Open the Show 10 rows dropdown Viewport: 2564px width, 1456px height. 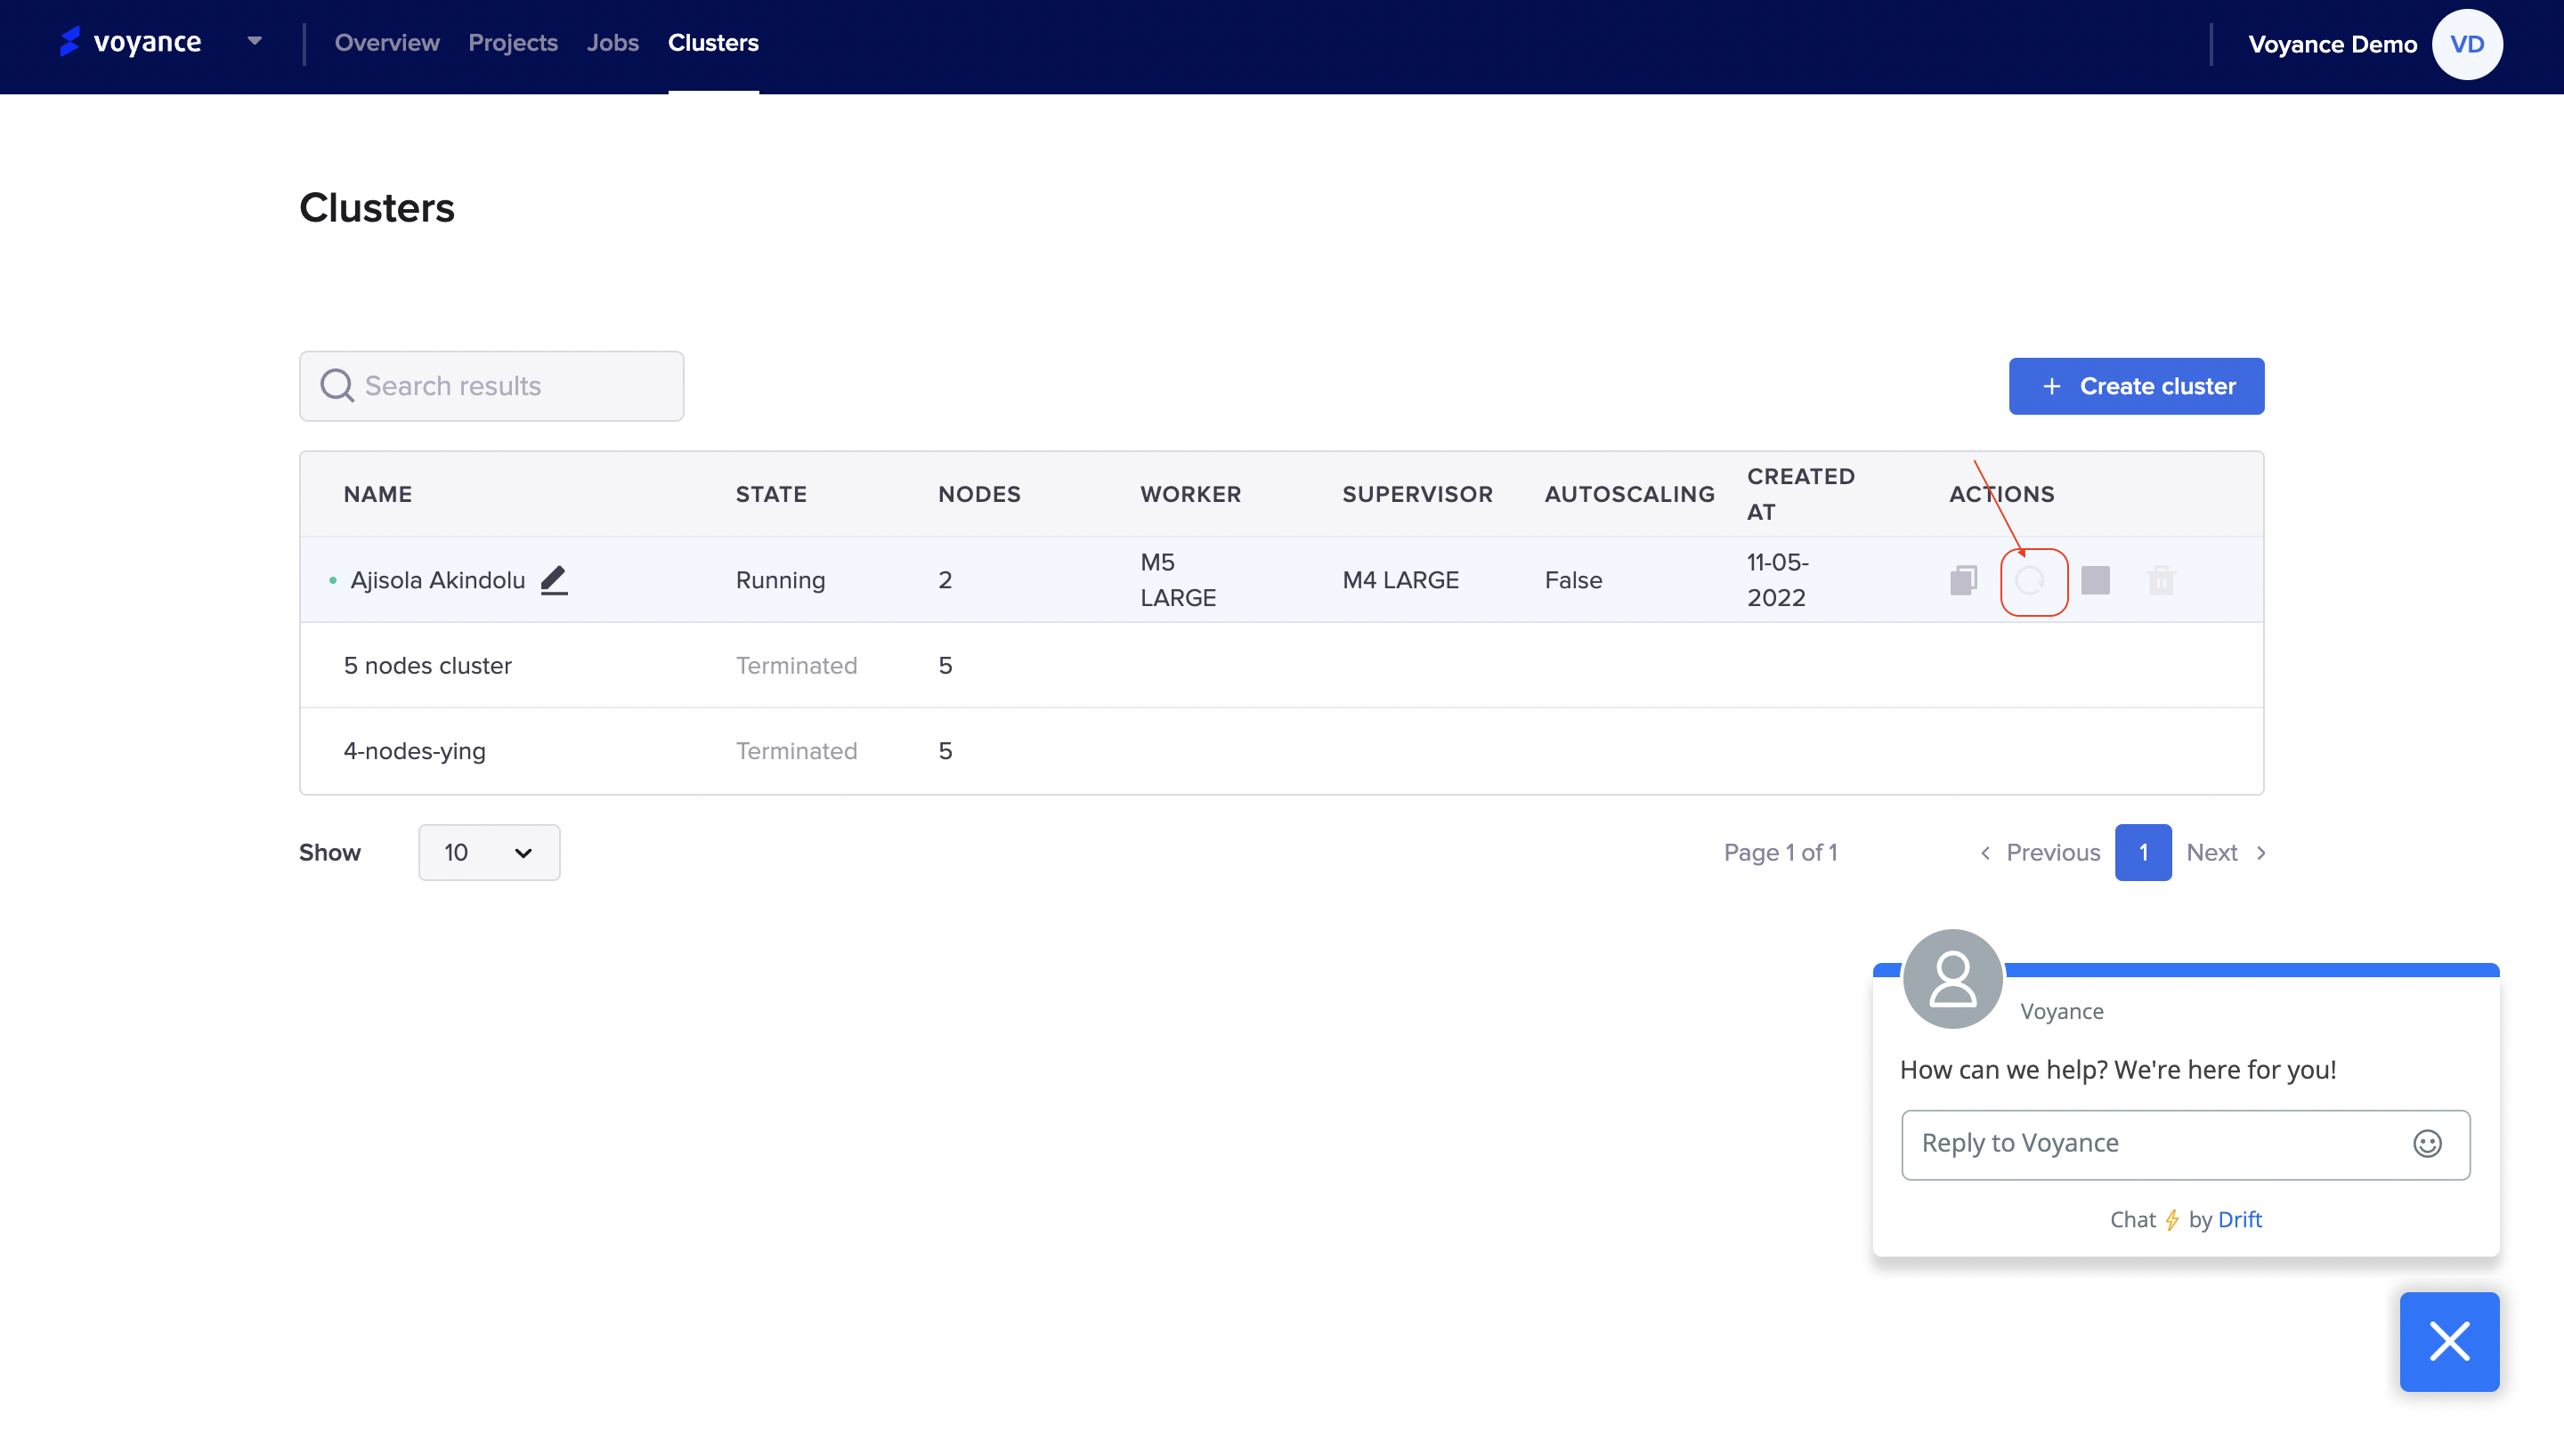click(x=489, y=852)
